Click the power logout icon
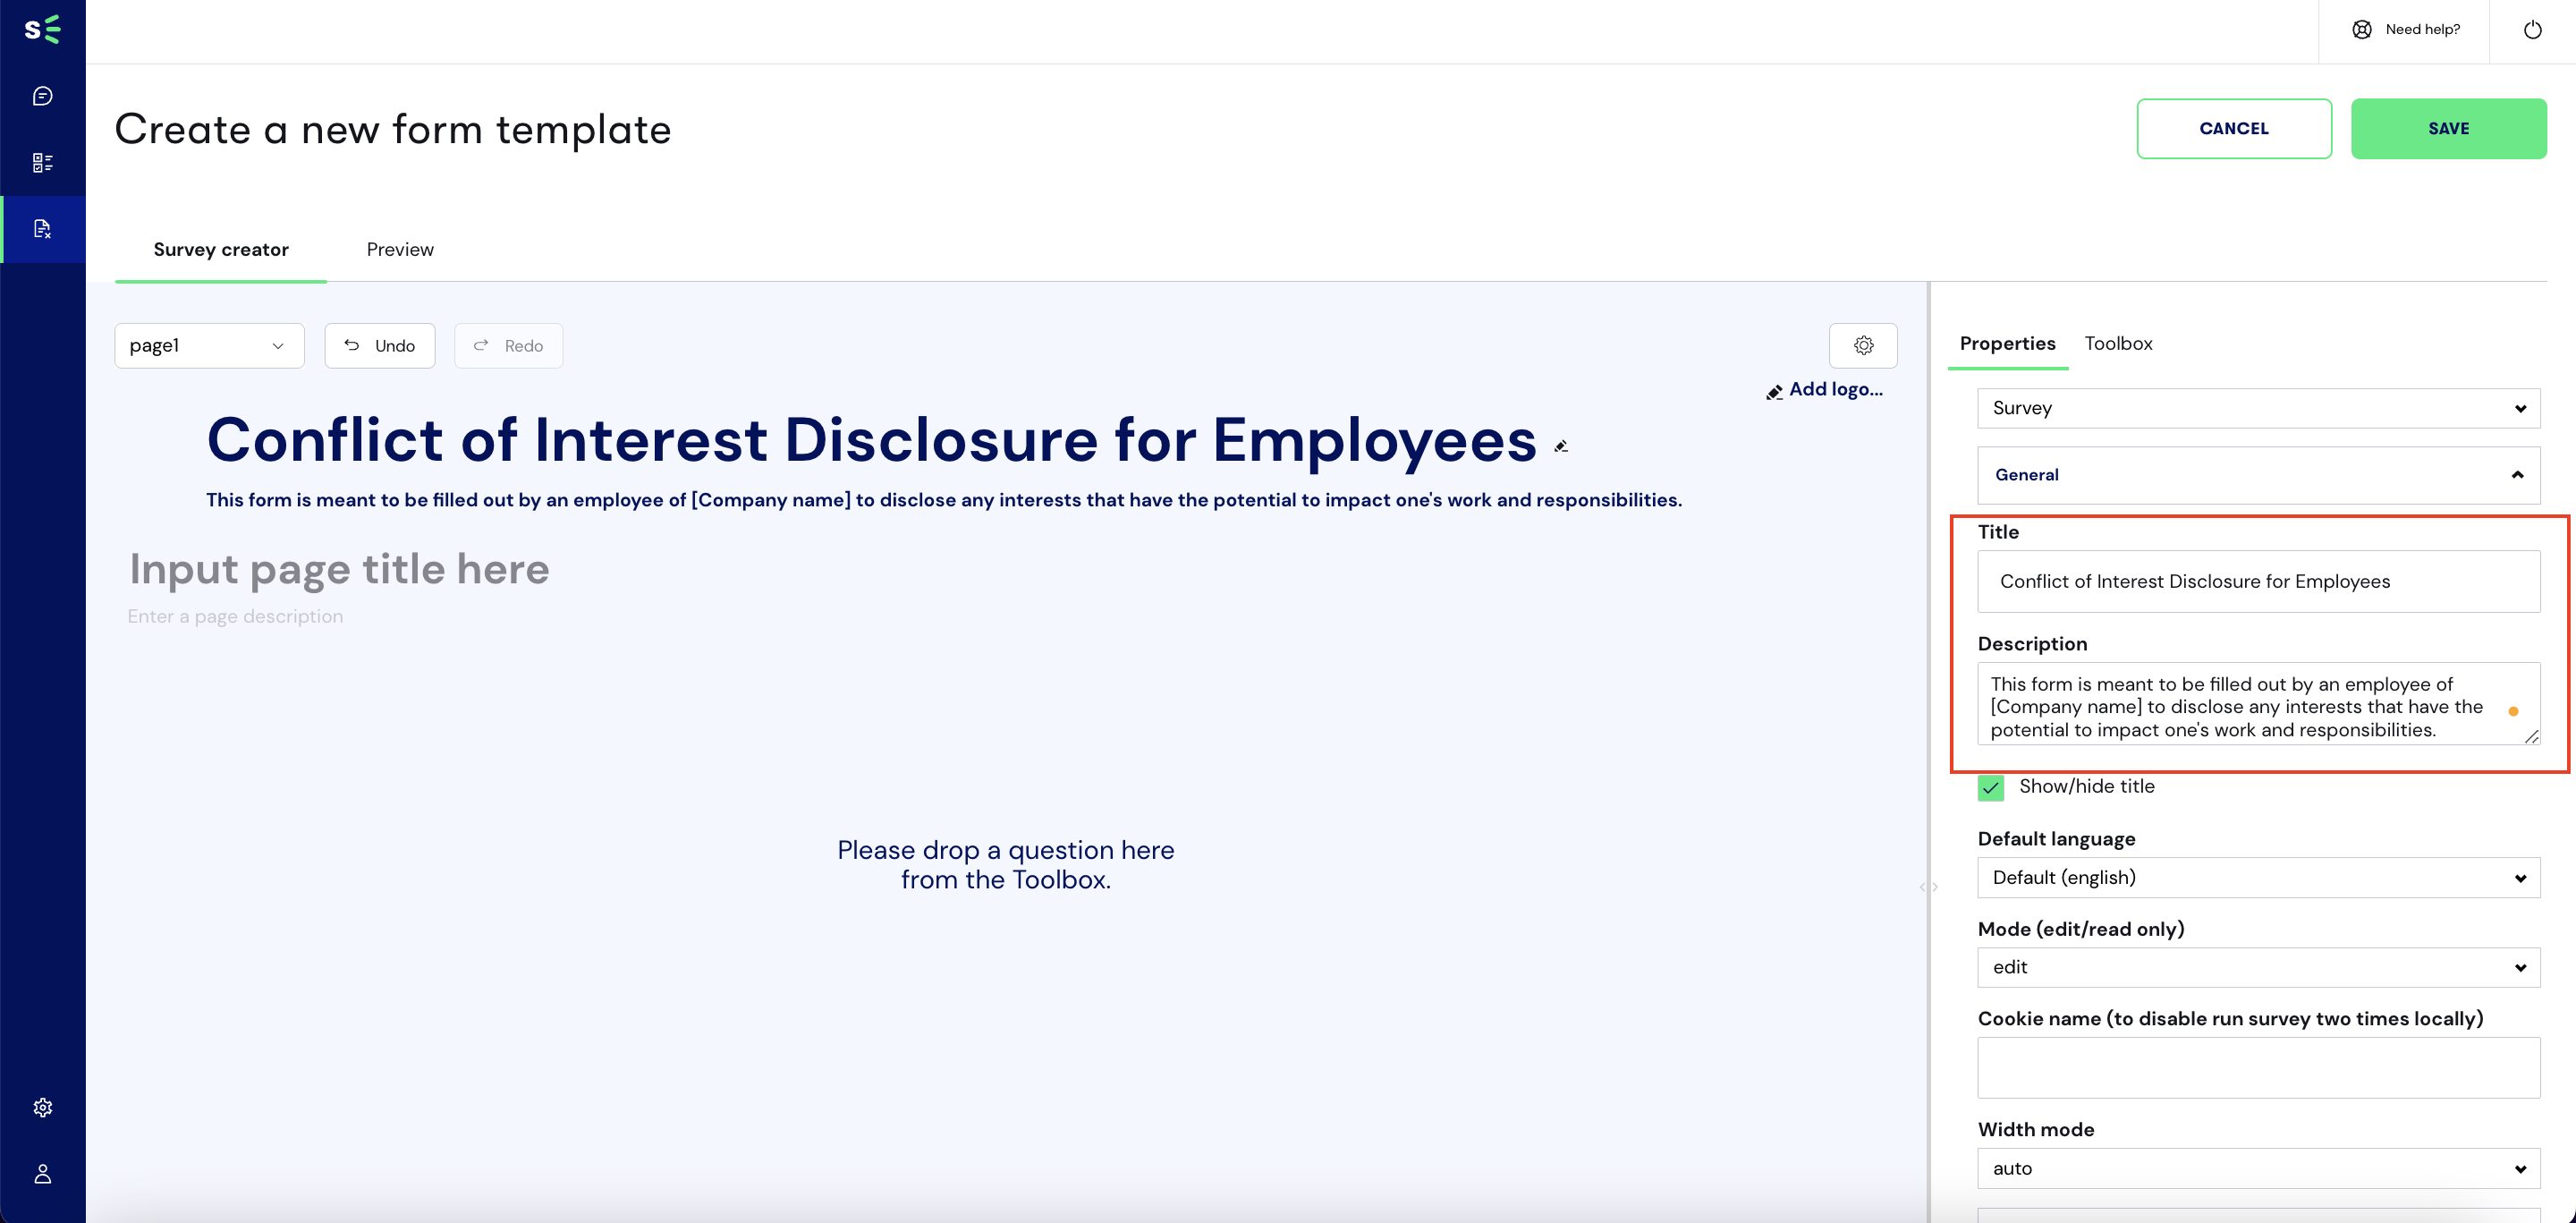 [x=2533, y=29]
